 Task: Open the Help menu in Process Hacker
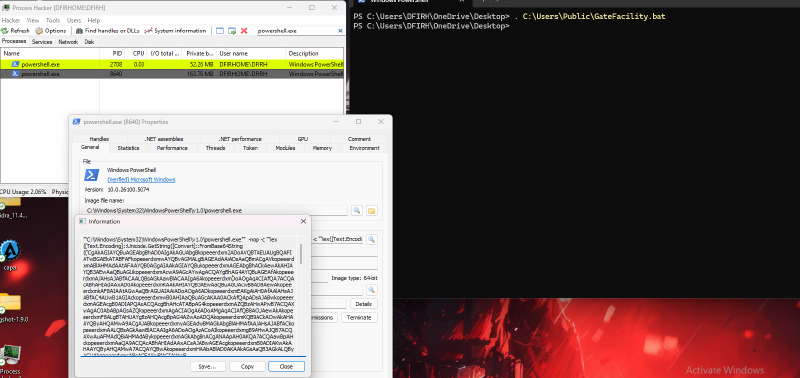(94, 20)
